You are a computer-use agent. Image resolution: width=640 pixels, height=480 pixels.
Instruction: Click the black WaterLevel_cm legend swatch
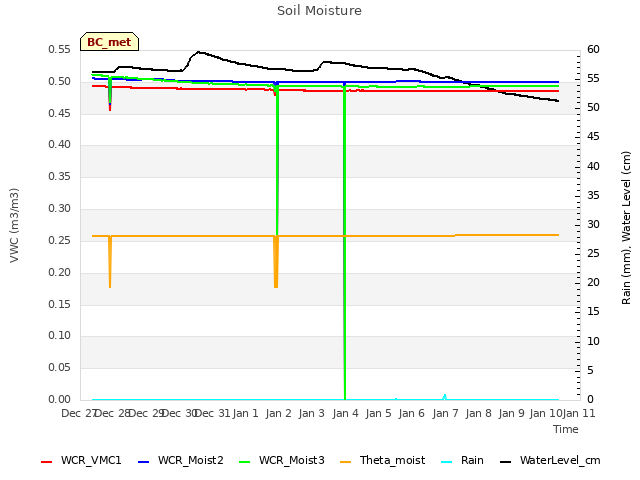point(506,462)
